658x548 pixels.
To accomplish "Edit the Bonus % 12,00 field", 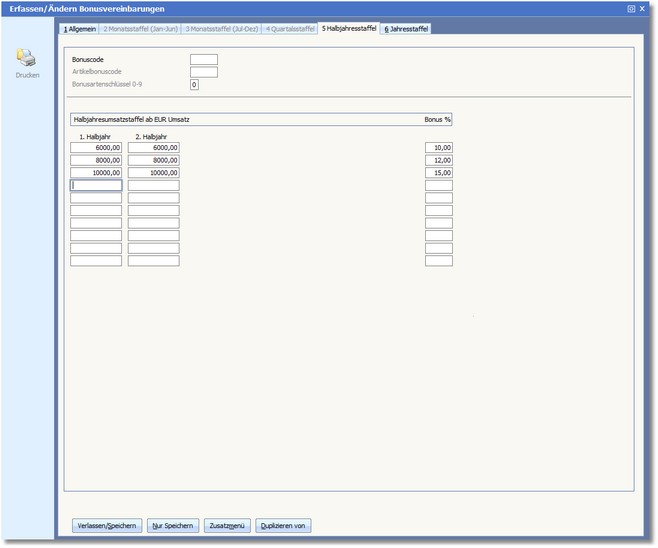I will [x=438, y=160].
